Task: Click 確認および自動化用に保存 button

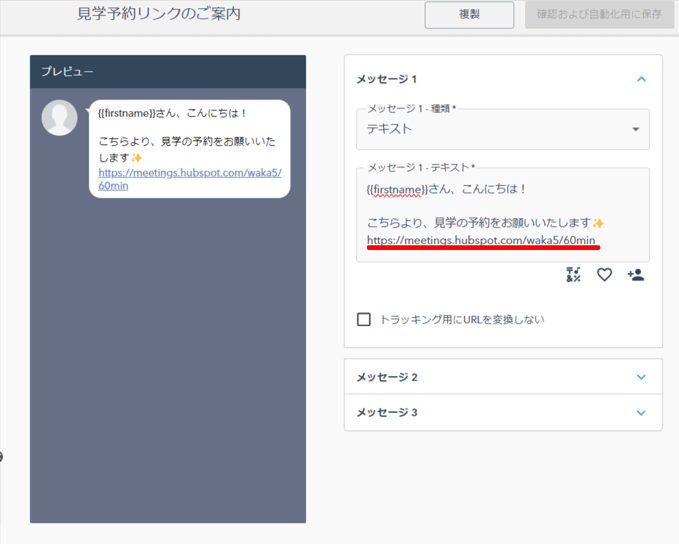Action: click(598, 15)
